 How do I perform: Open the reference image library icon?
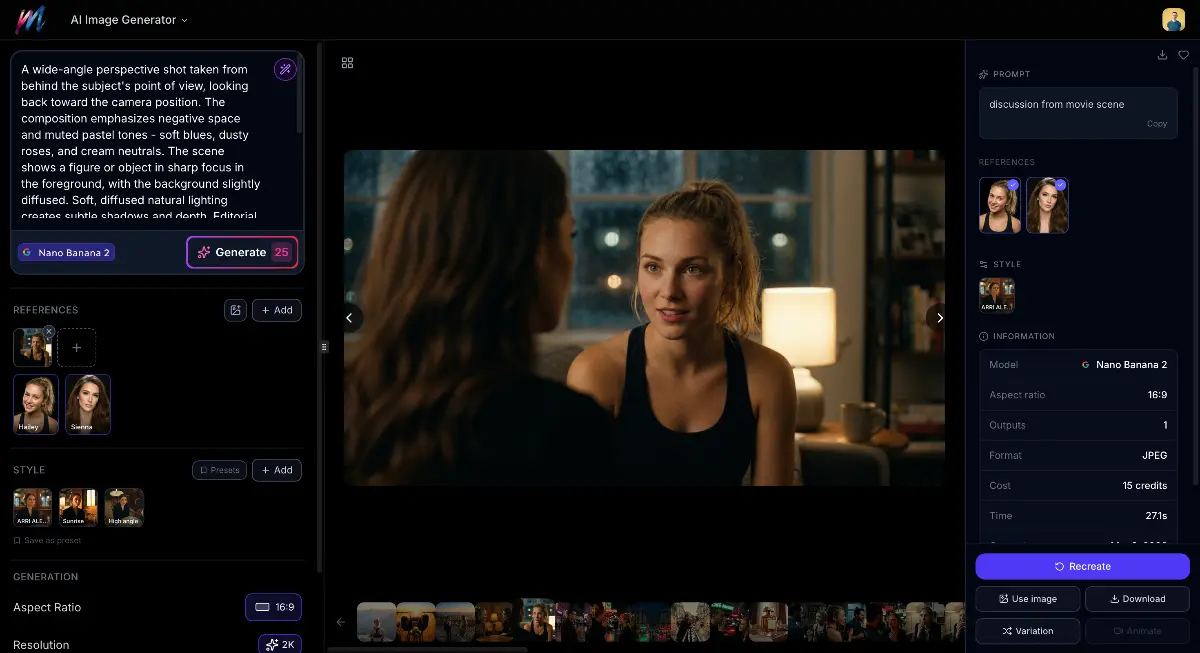pos(235,310)
